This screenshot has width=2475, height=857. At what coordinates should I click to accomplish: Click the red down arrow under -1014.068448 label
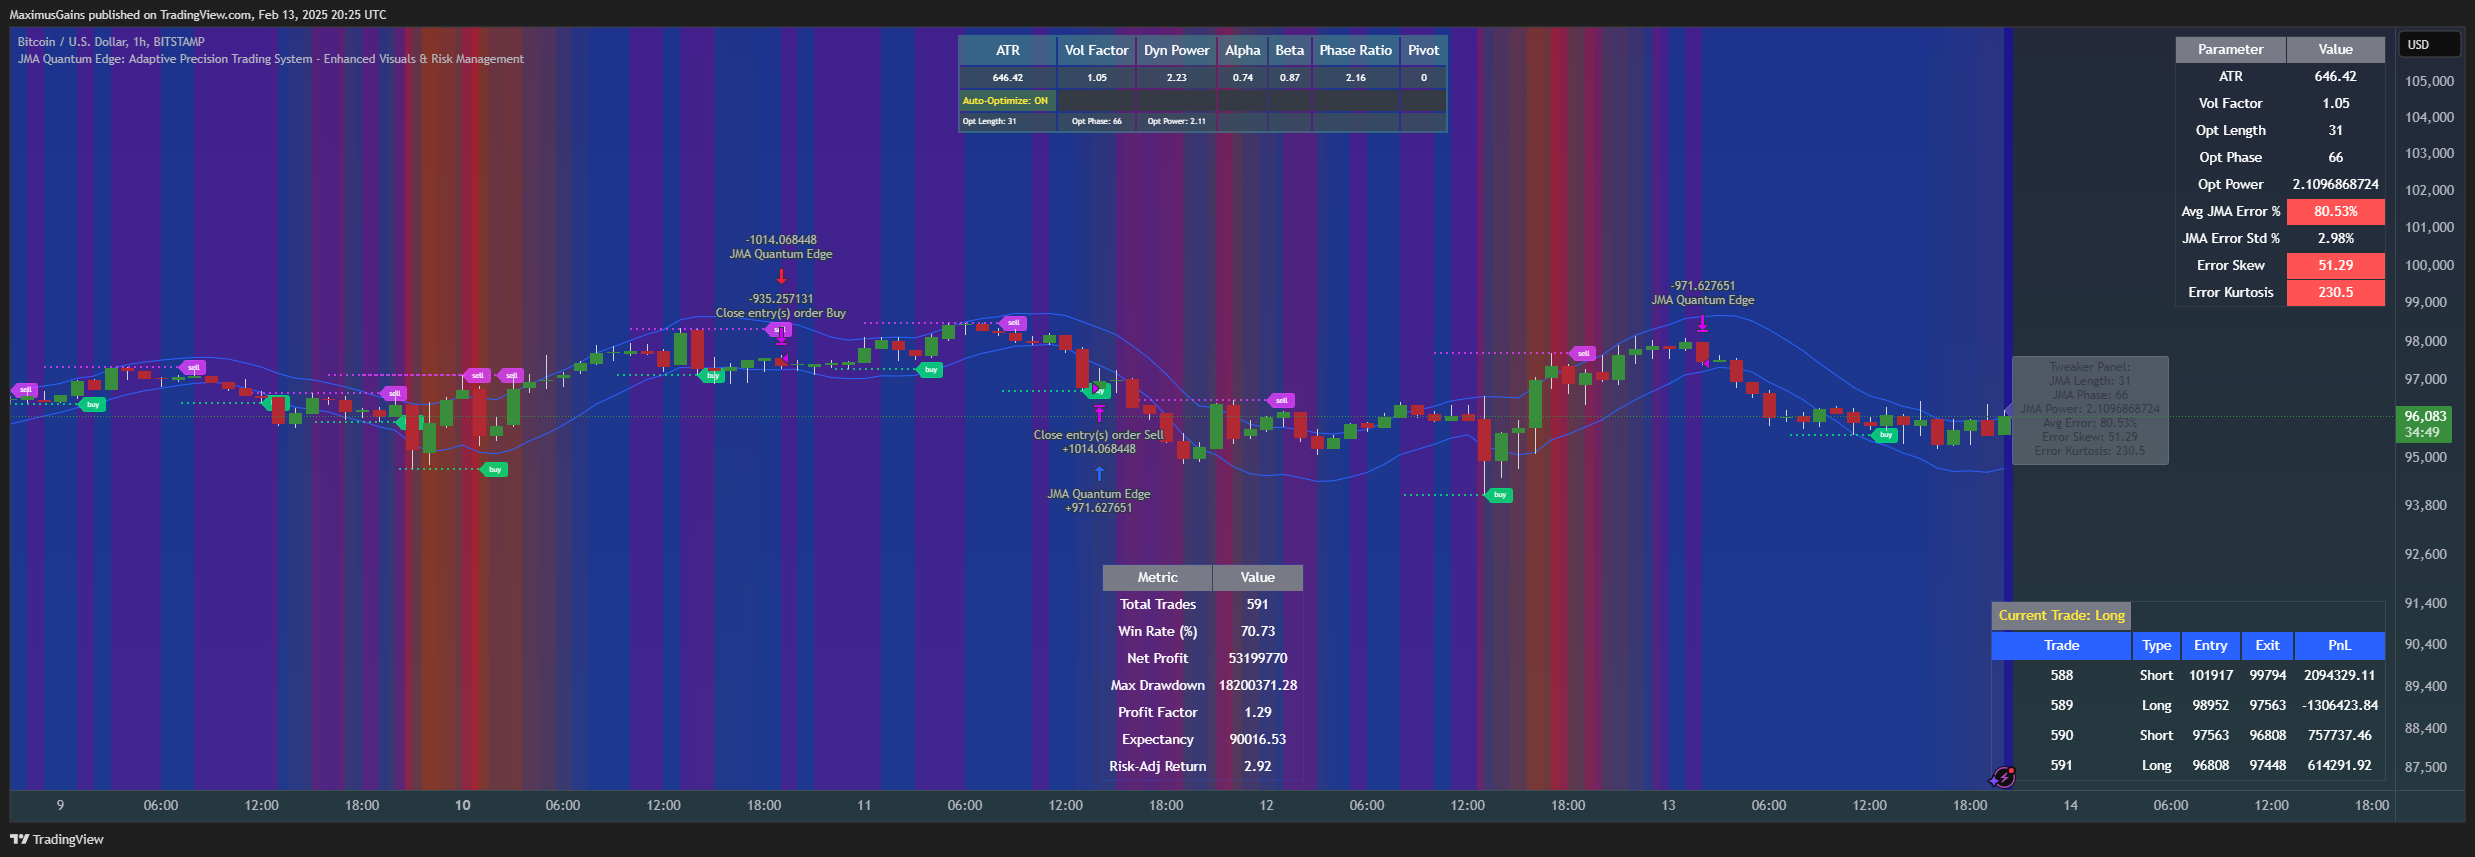(x=781, y=276)
